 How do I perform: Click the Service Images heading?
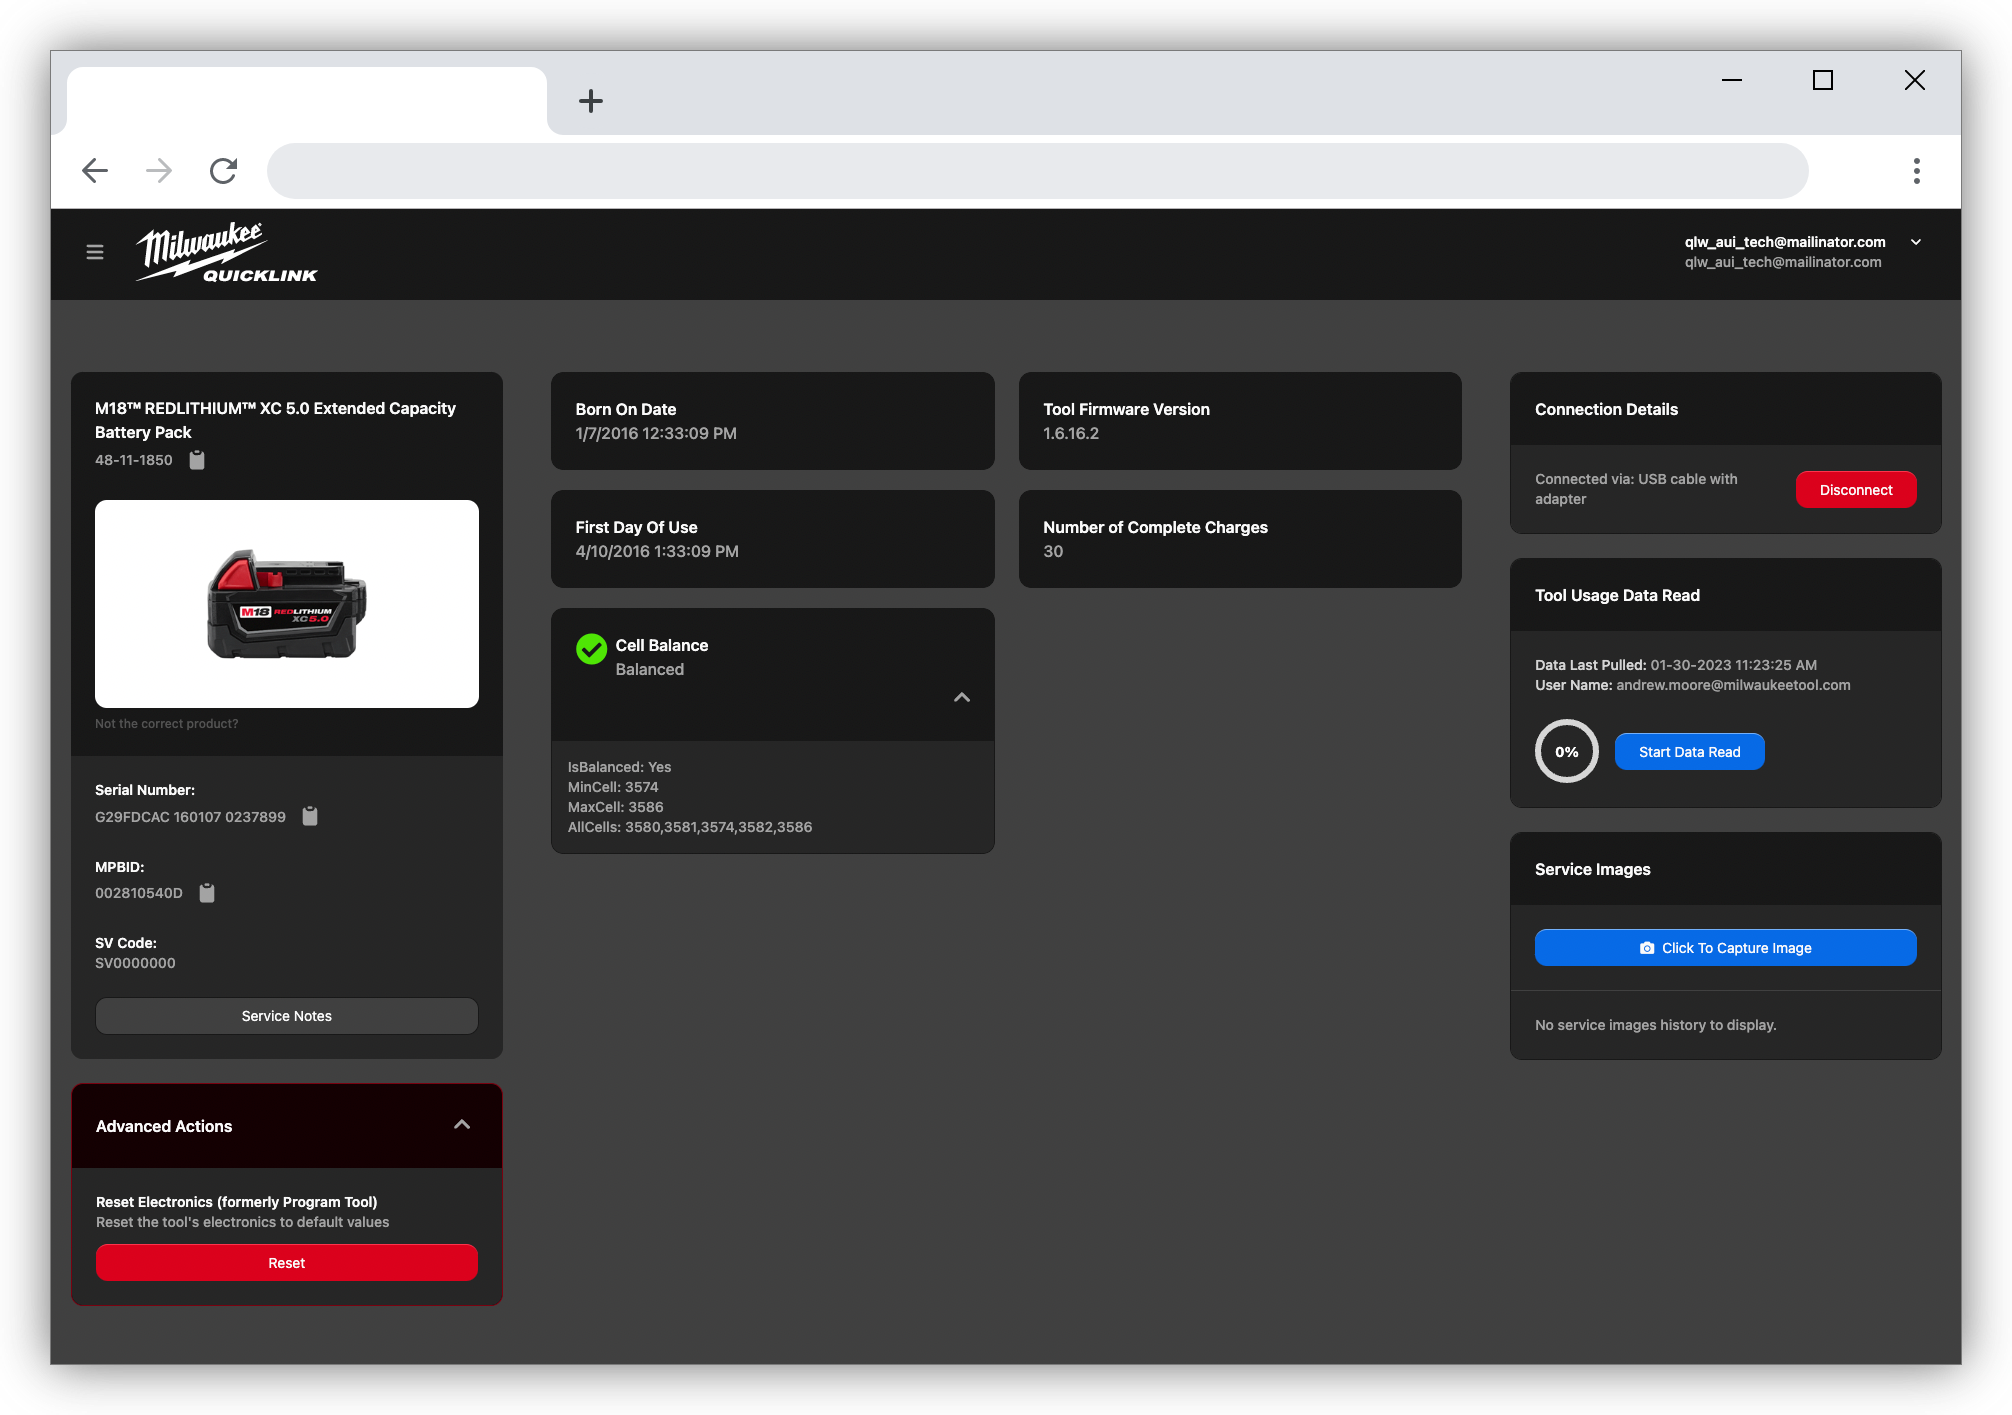1593,869
